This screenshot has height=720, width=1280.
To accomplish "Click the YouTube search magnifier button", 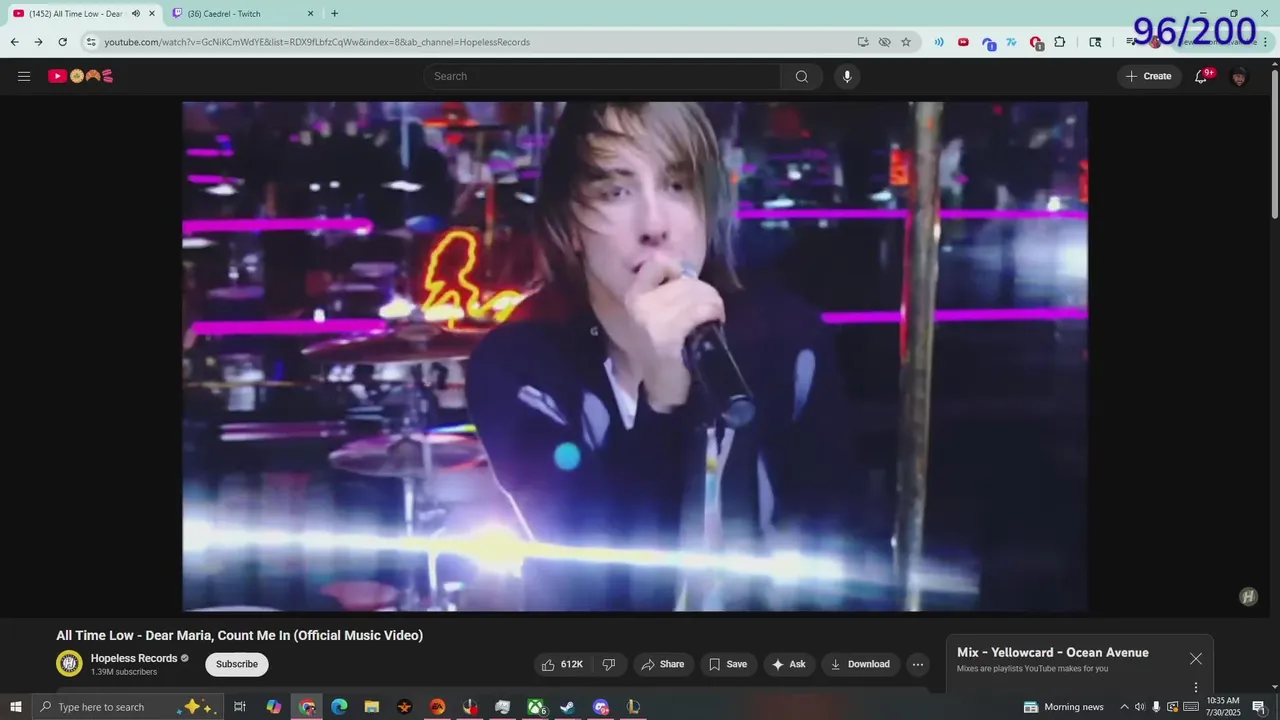I will point(801,76).
